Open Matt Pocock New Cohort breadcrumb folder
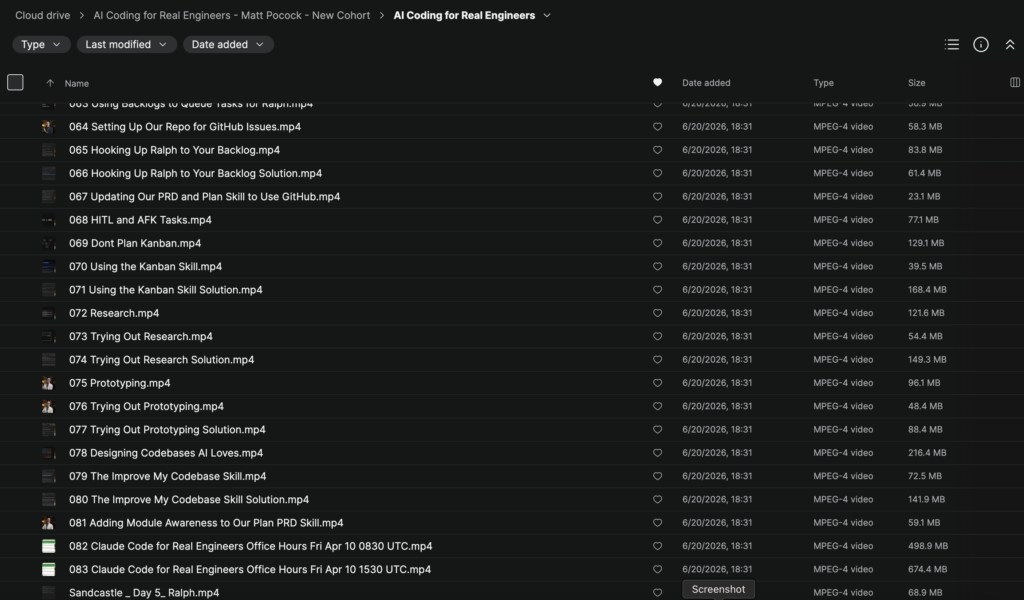 232,15
